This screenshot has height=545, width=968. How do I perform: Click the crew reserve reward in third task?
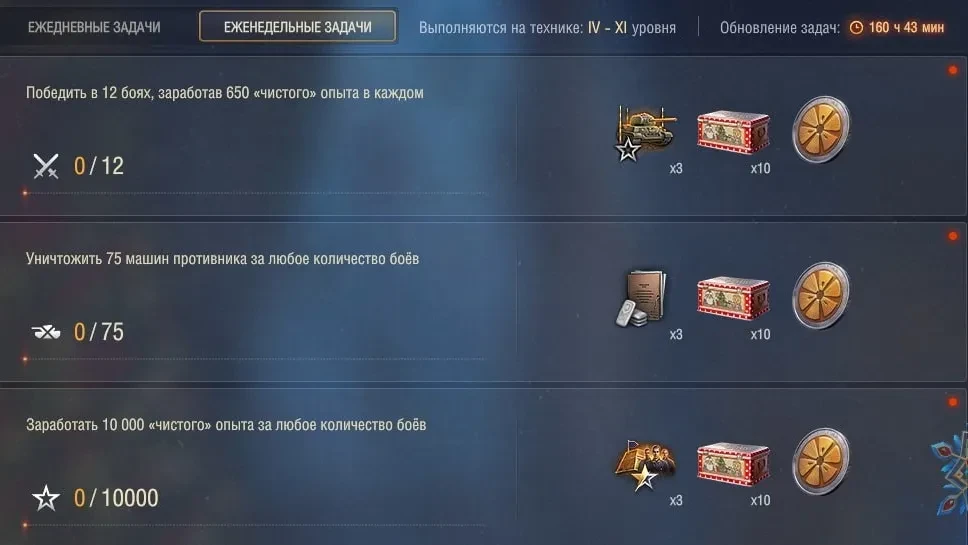click(645, 465)
